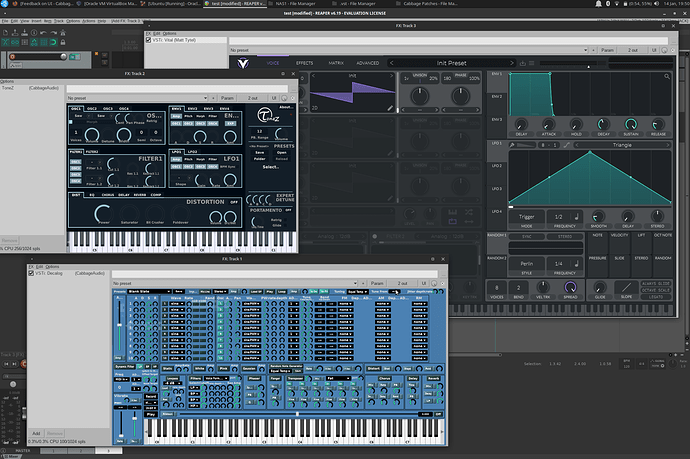Click the LFO 1 paint tool icon
690x459 pixels.
512,145
